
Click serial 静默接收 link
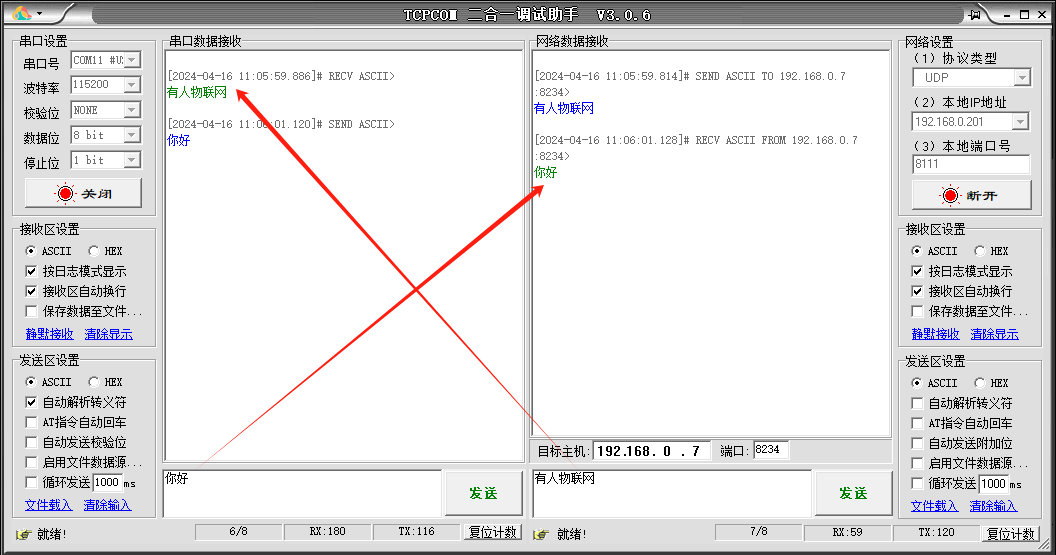[x=49, y=333]
